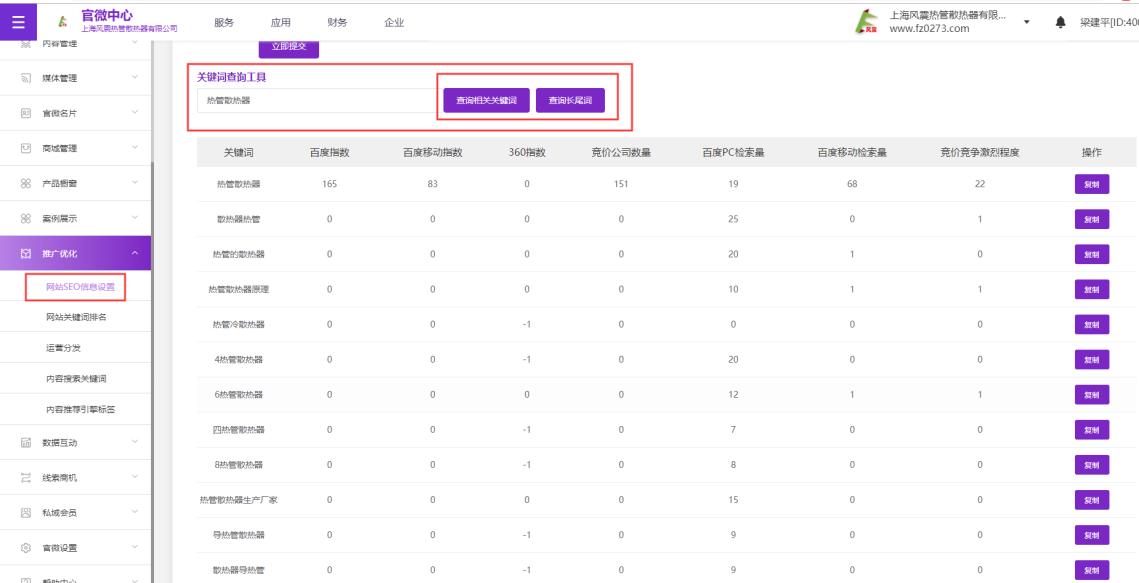Viewport: 1139px width, 583px height.
Task: Click the 商城管理 sidebar icon
Action: [x=27, y=148]
